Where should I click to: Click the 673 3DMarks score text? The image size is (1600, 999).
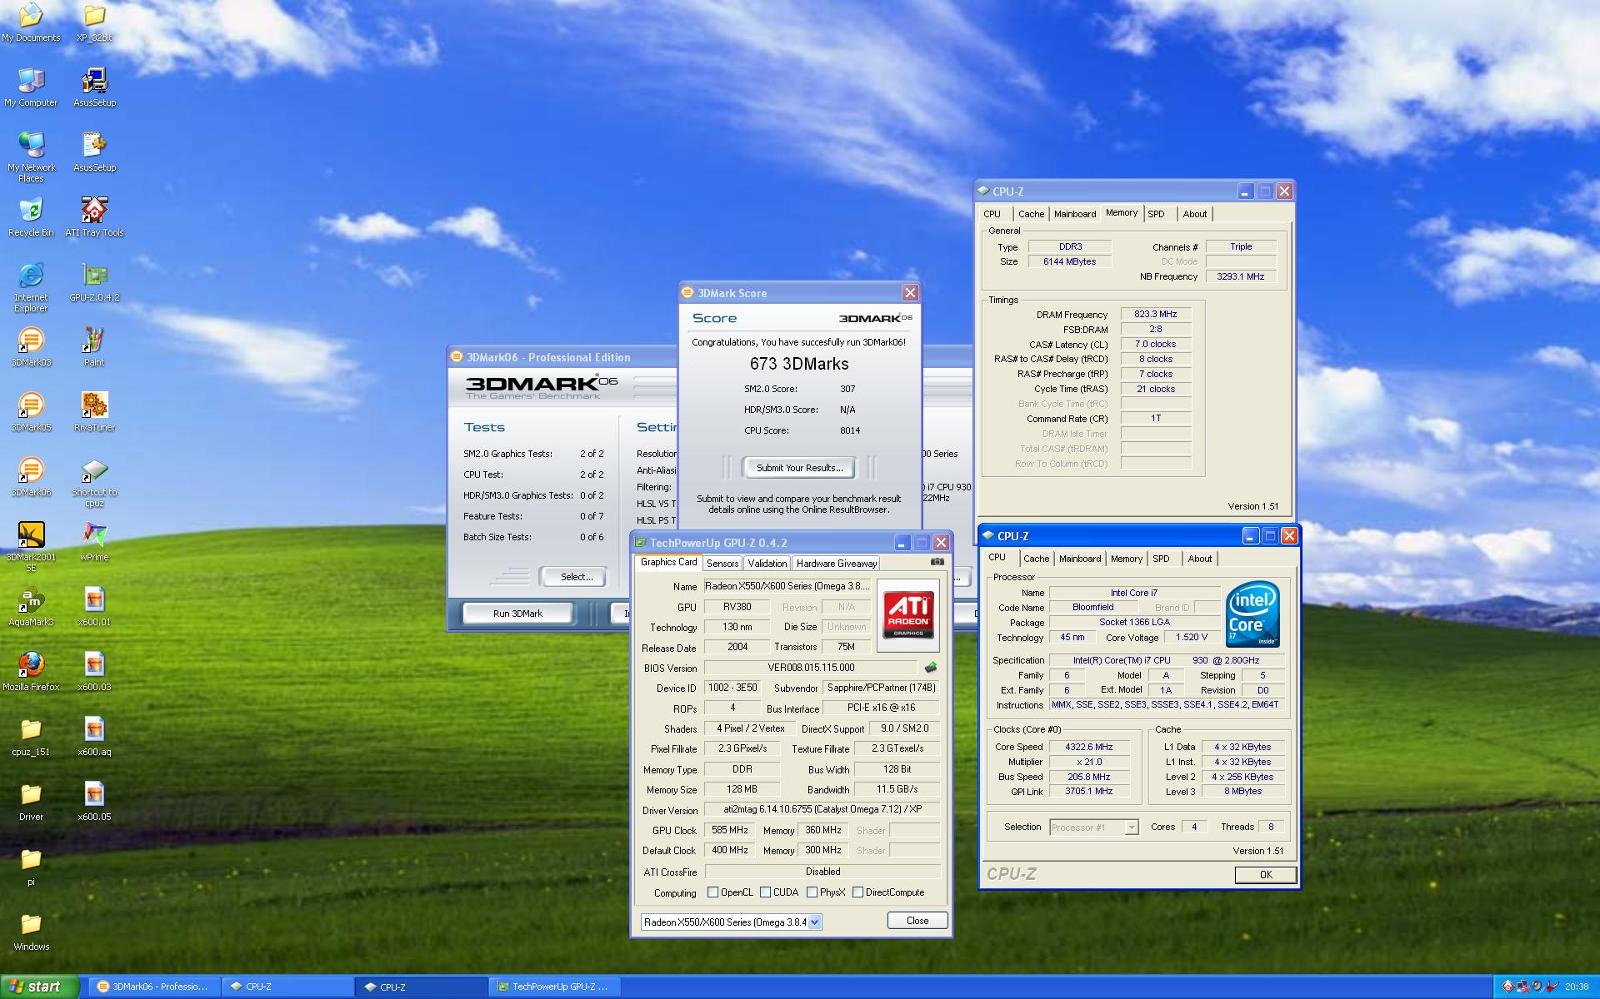coord(799,364)
